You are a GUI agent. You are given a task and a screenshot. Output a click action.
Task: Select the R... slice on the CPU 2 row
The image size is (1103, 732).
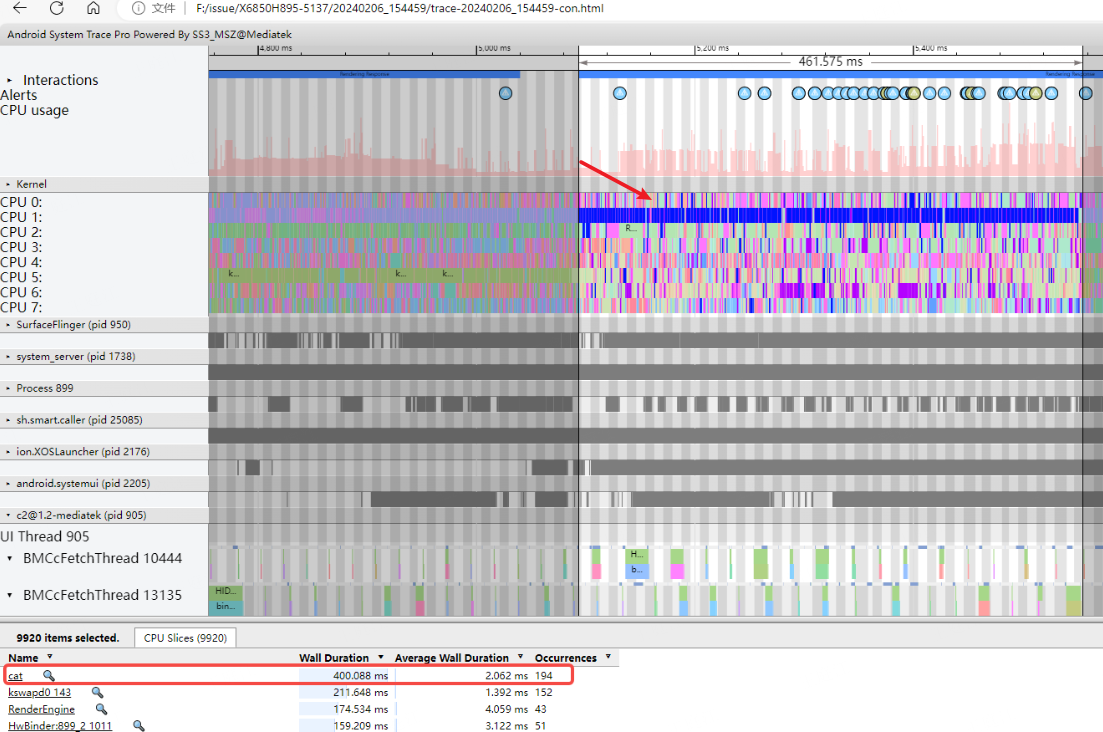(x=630, y=229)
